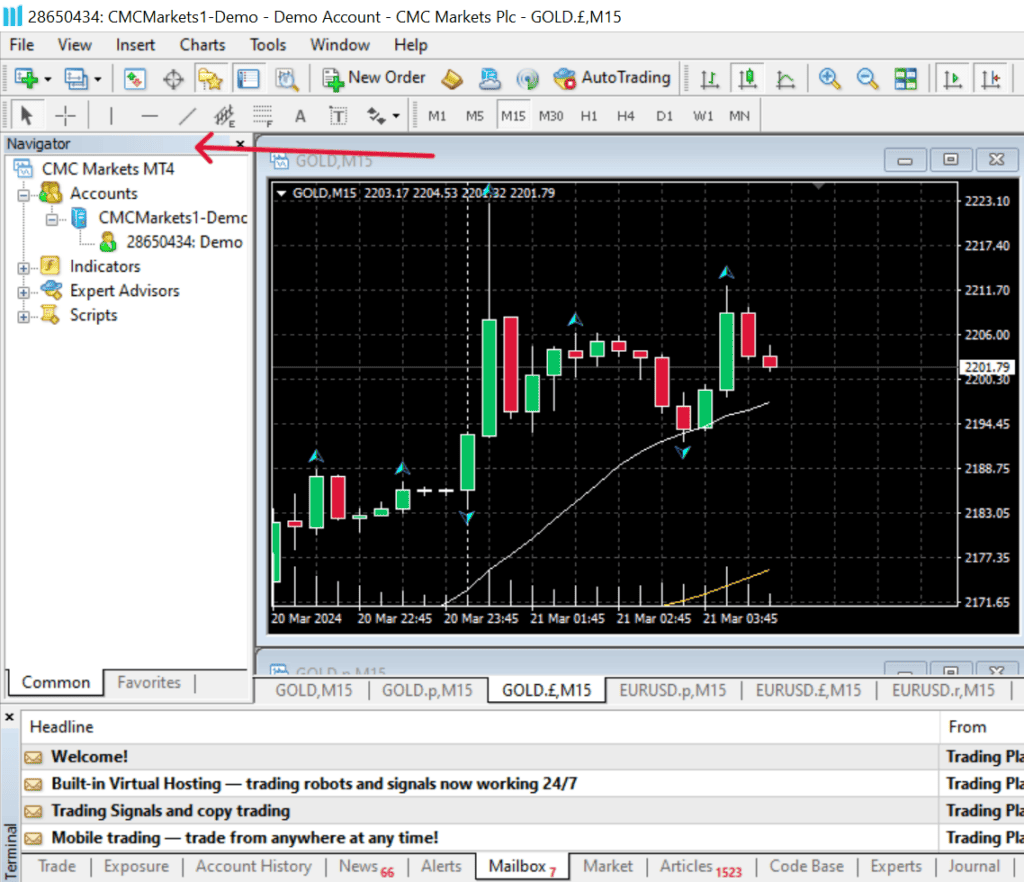Toggle Chart Shift with red marker icon
1024x882 pixels.
coord(991,79)
